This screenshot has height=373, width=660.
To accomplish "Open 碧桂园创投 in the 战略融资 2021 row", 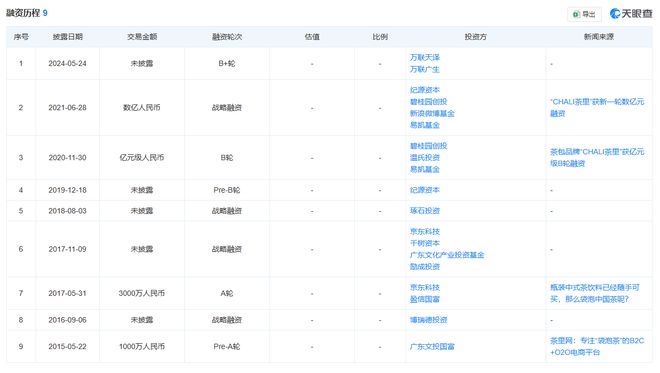I will pyautogui.click(x=428, y=101).
